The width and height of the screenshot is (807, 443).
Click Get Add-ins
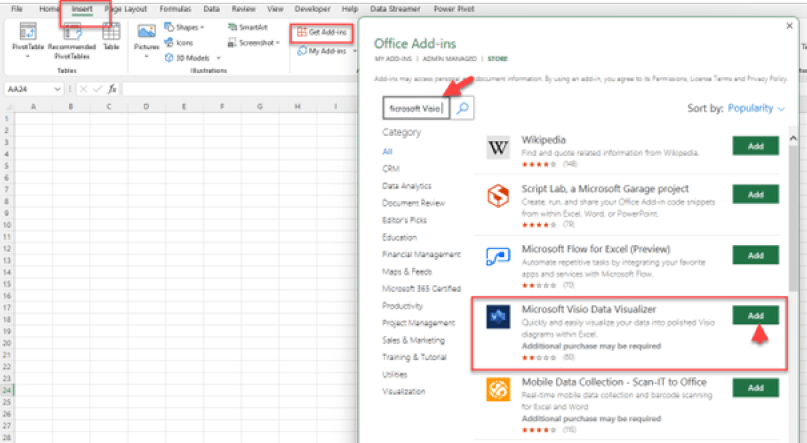click(322, 32)
